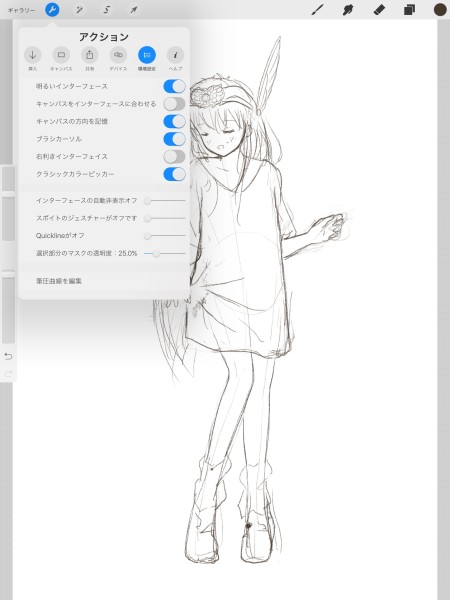Enable 右利きインターフェイス switch
This screenshot has height=600, width=450.
pos(174,157)
